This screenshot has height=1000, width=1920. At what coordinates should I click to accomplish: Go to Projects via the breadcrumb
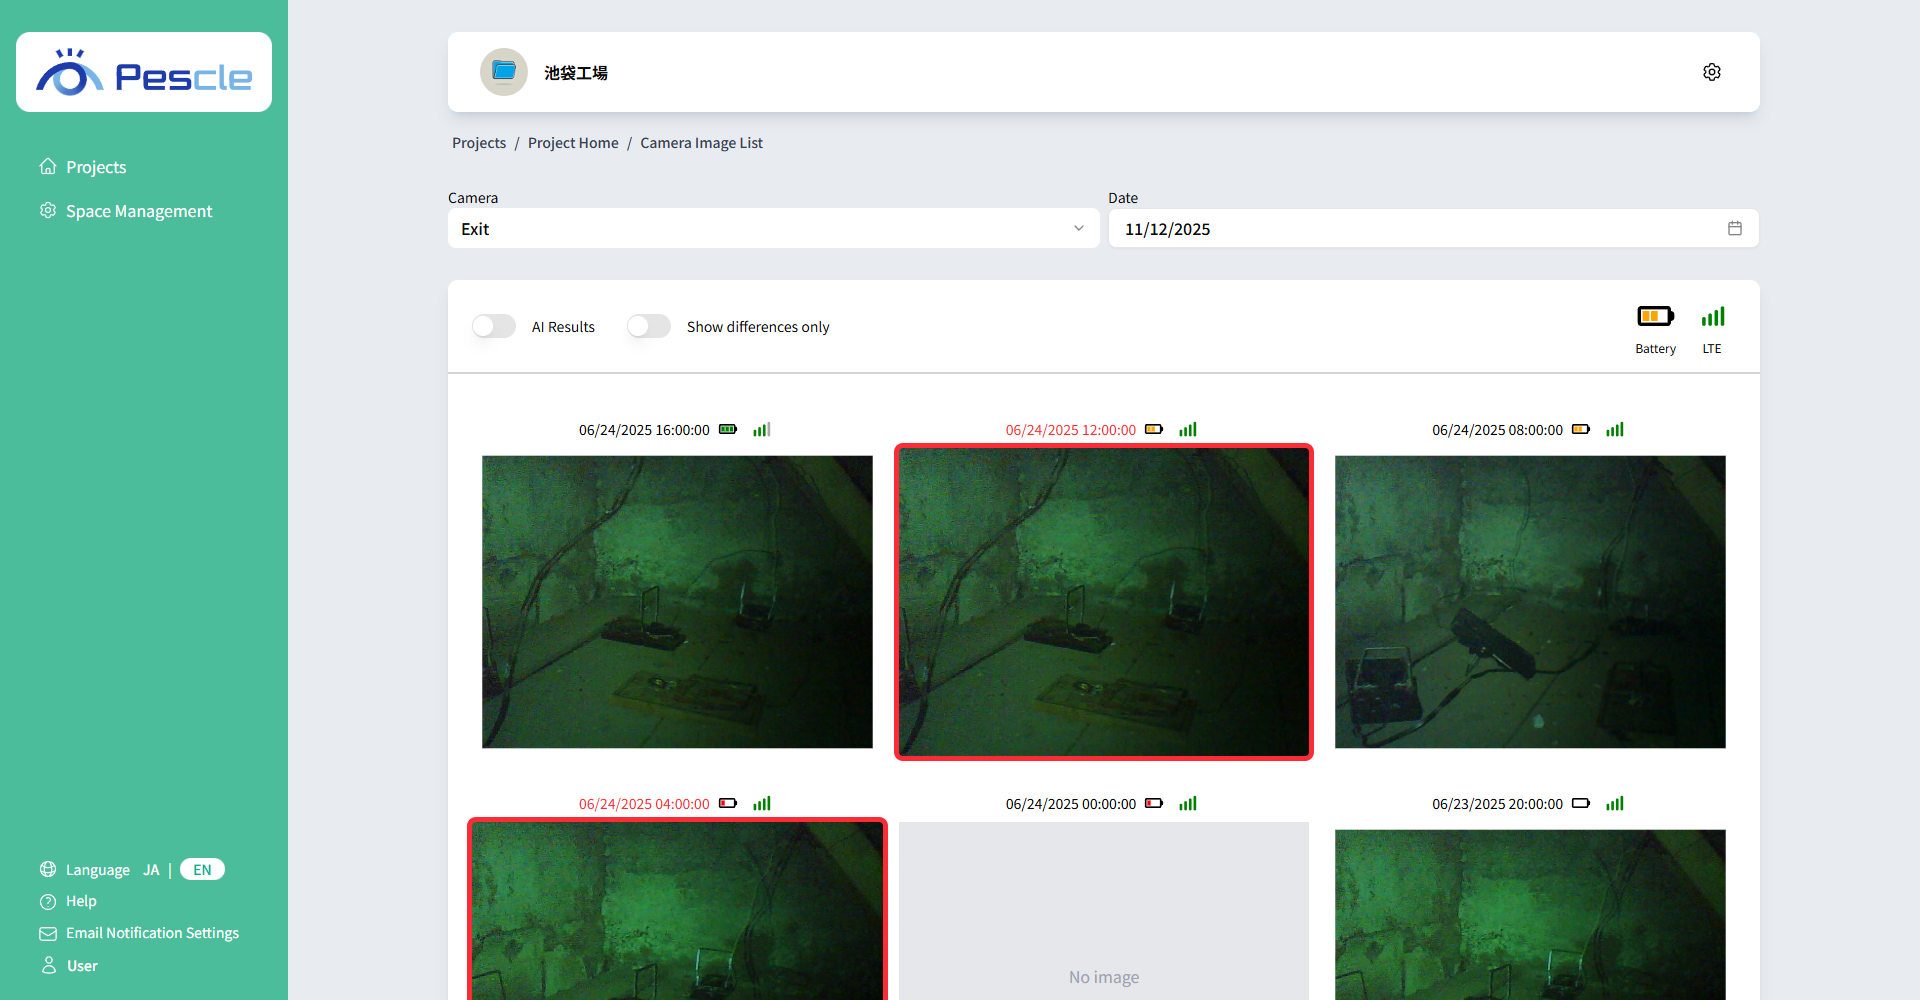click(x=479, y=142)
